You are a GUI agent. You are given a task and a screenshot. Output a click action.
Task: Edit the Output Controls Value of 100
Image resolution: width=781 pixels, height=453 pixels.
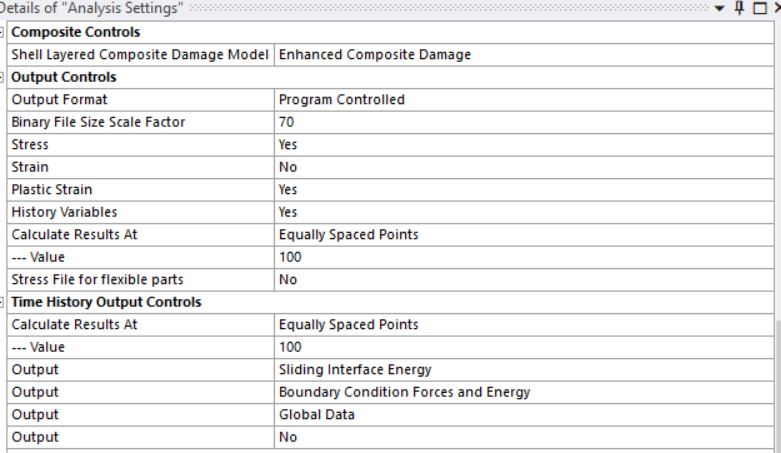tap(524, 257)
